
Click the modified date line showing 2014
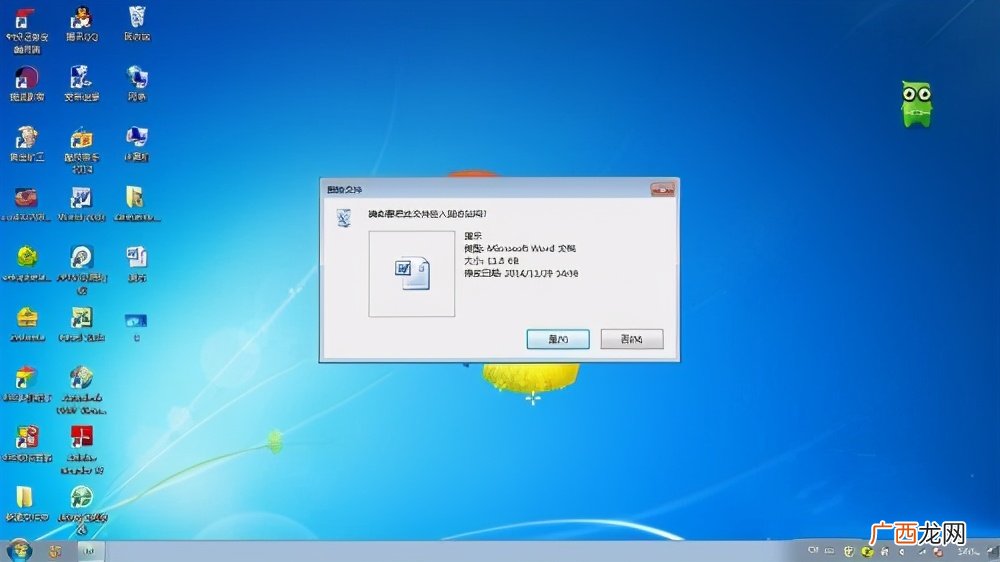(x=521, y=274)
